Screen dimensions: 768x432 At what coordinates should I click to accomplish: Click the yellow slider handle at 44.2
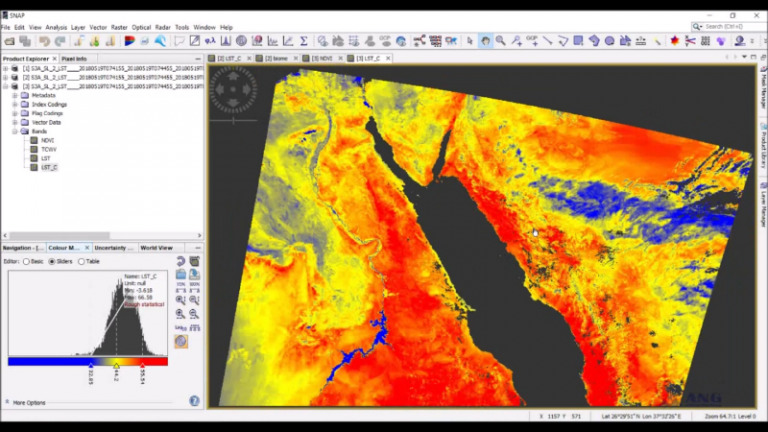click(x=116, y=365)
